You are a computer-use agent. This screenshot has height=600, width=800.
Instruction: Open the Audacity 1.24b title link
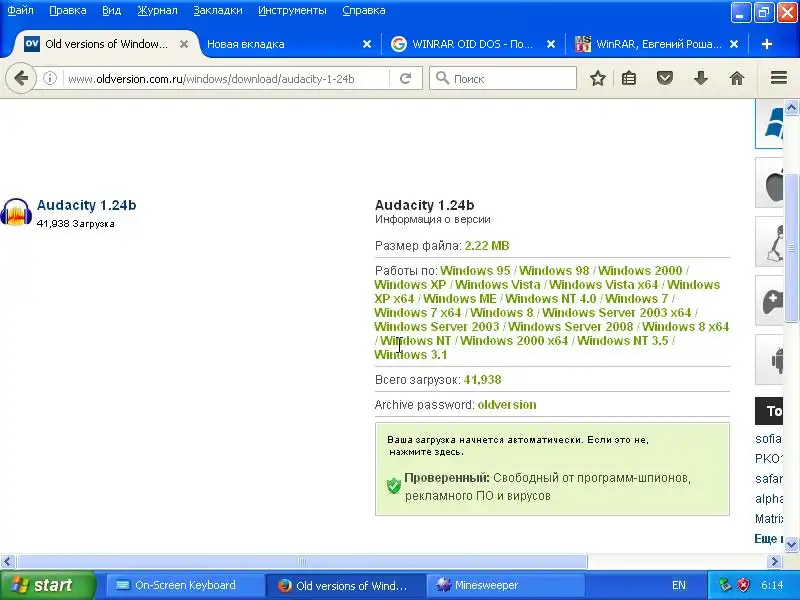coord(86,205)
